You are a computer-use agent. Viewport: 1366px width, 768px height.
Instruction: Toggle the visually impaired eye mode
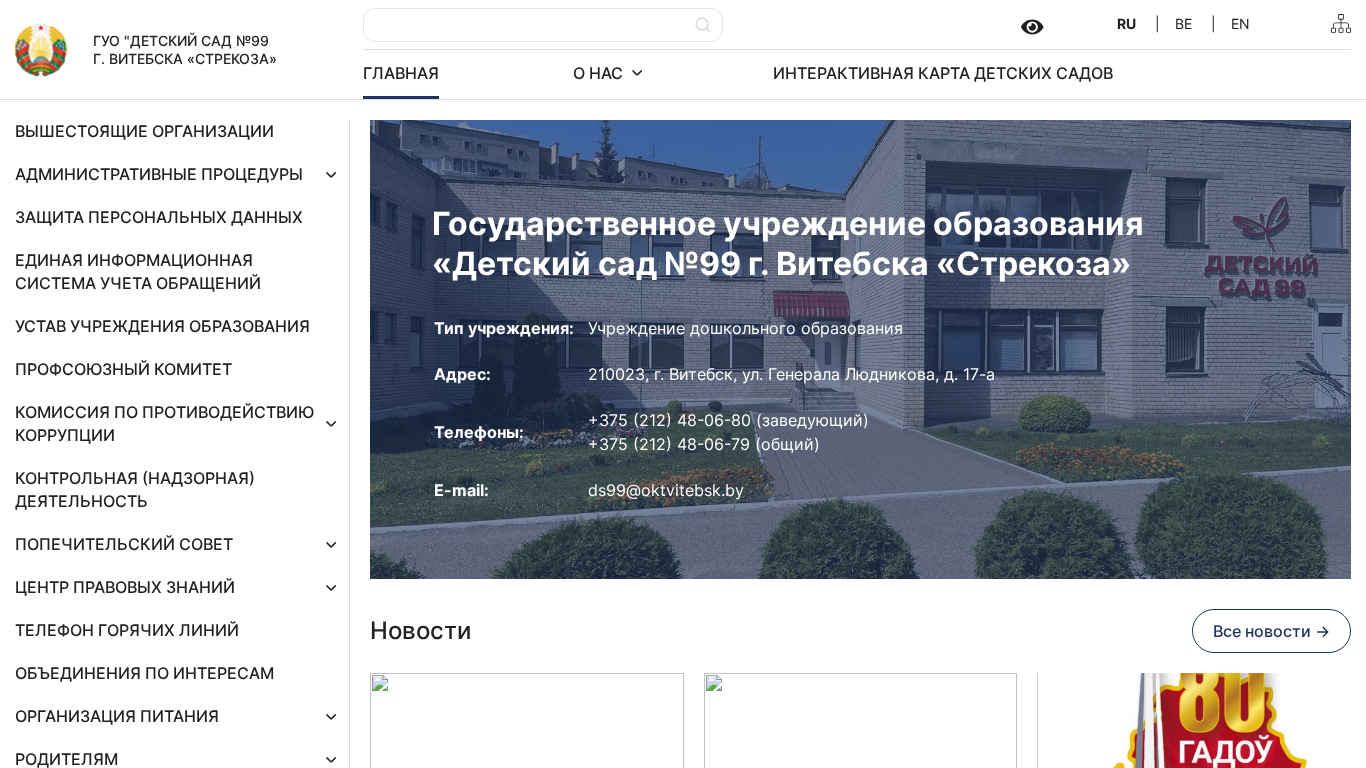click(1032, 27)
